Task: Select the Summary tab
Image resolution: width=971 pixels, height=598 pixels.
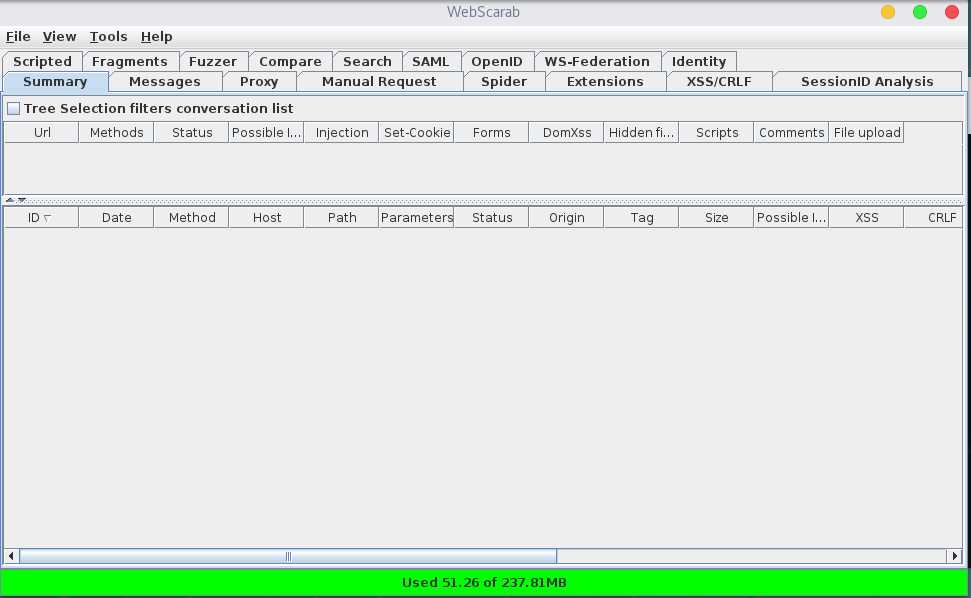Action: [x=55, y=82]
